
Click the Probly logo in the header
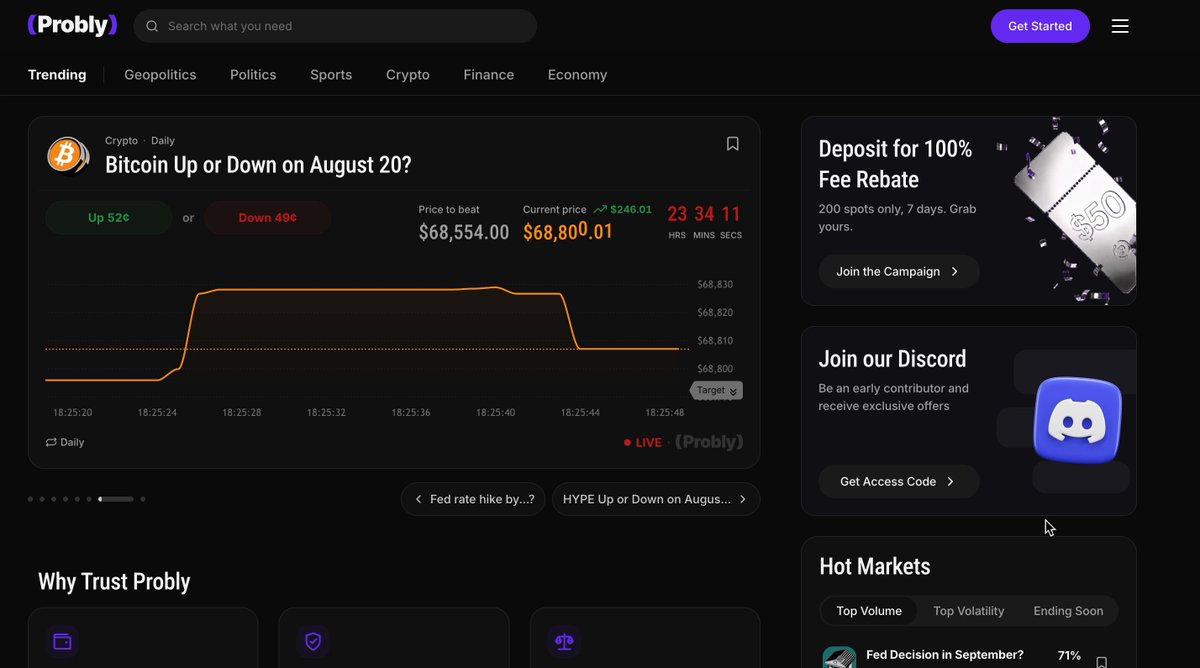point(72,25)
